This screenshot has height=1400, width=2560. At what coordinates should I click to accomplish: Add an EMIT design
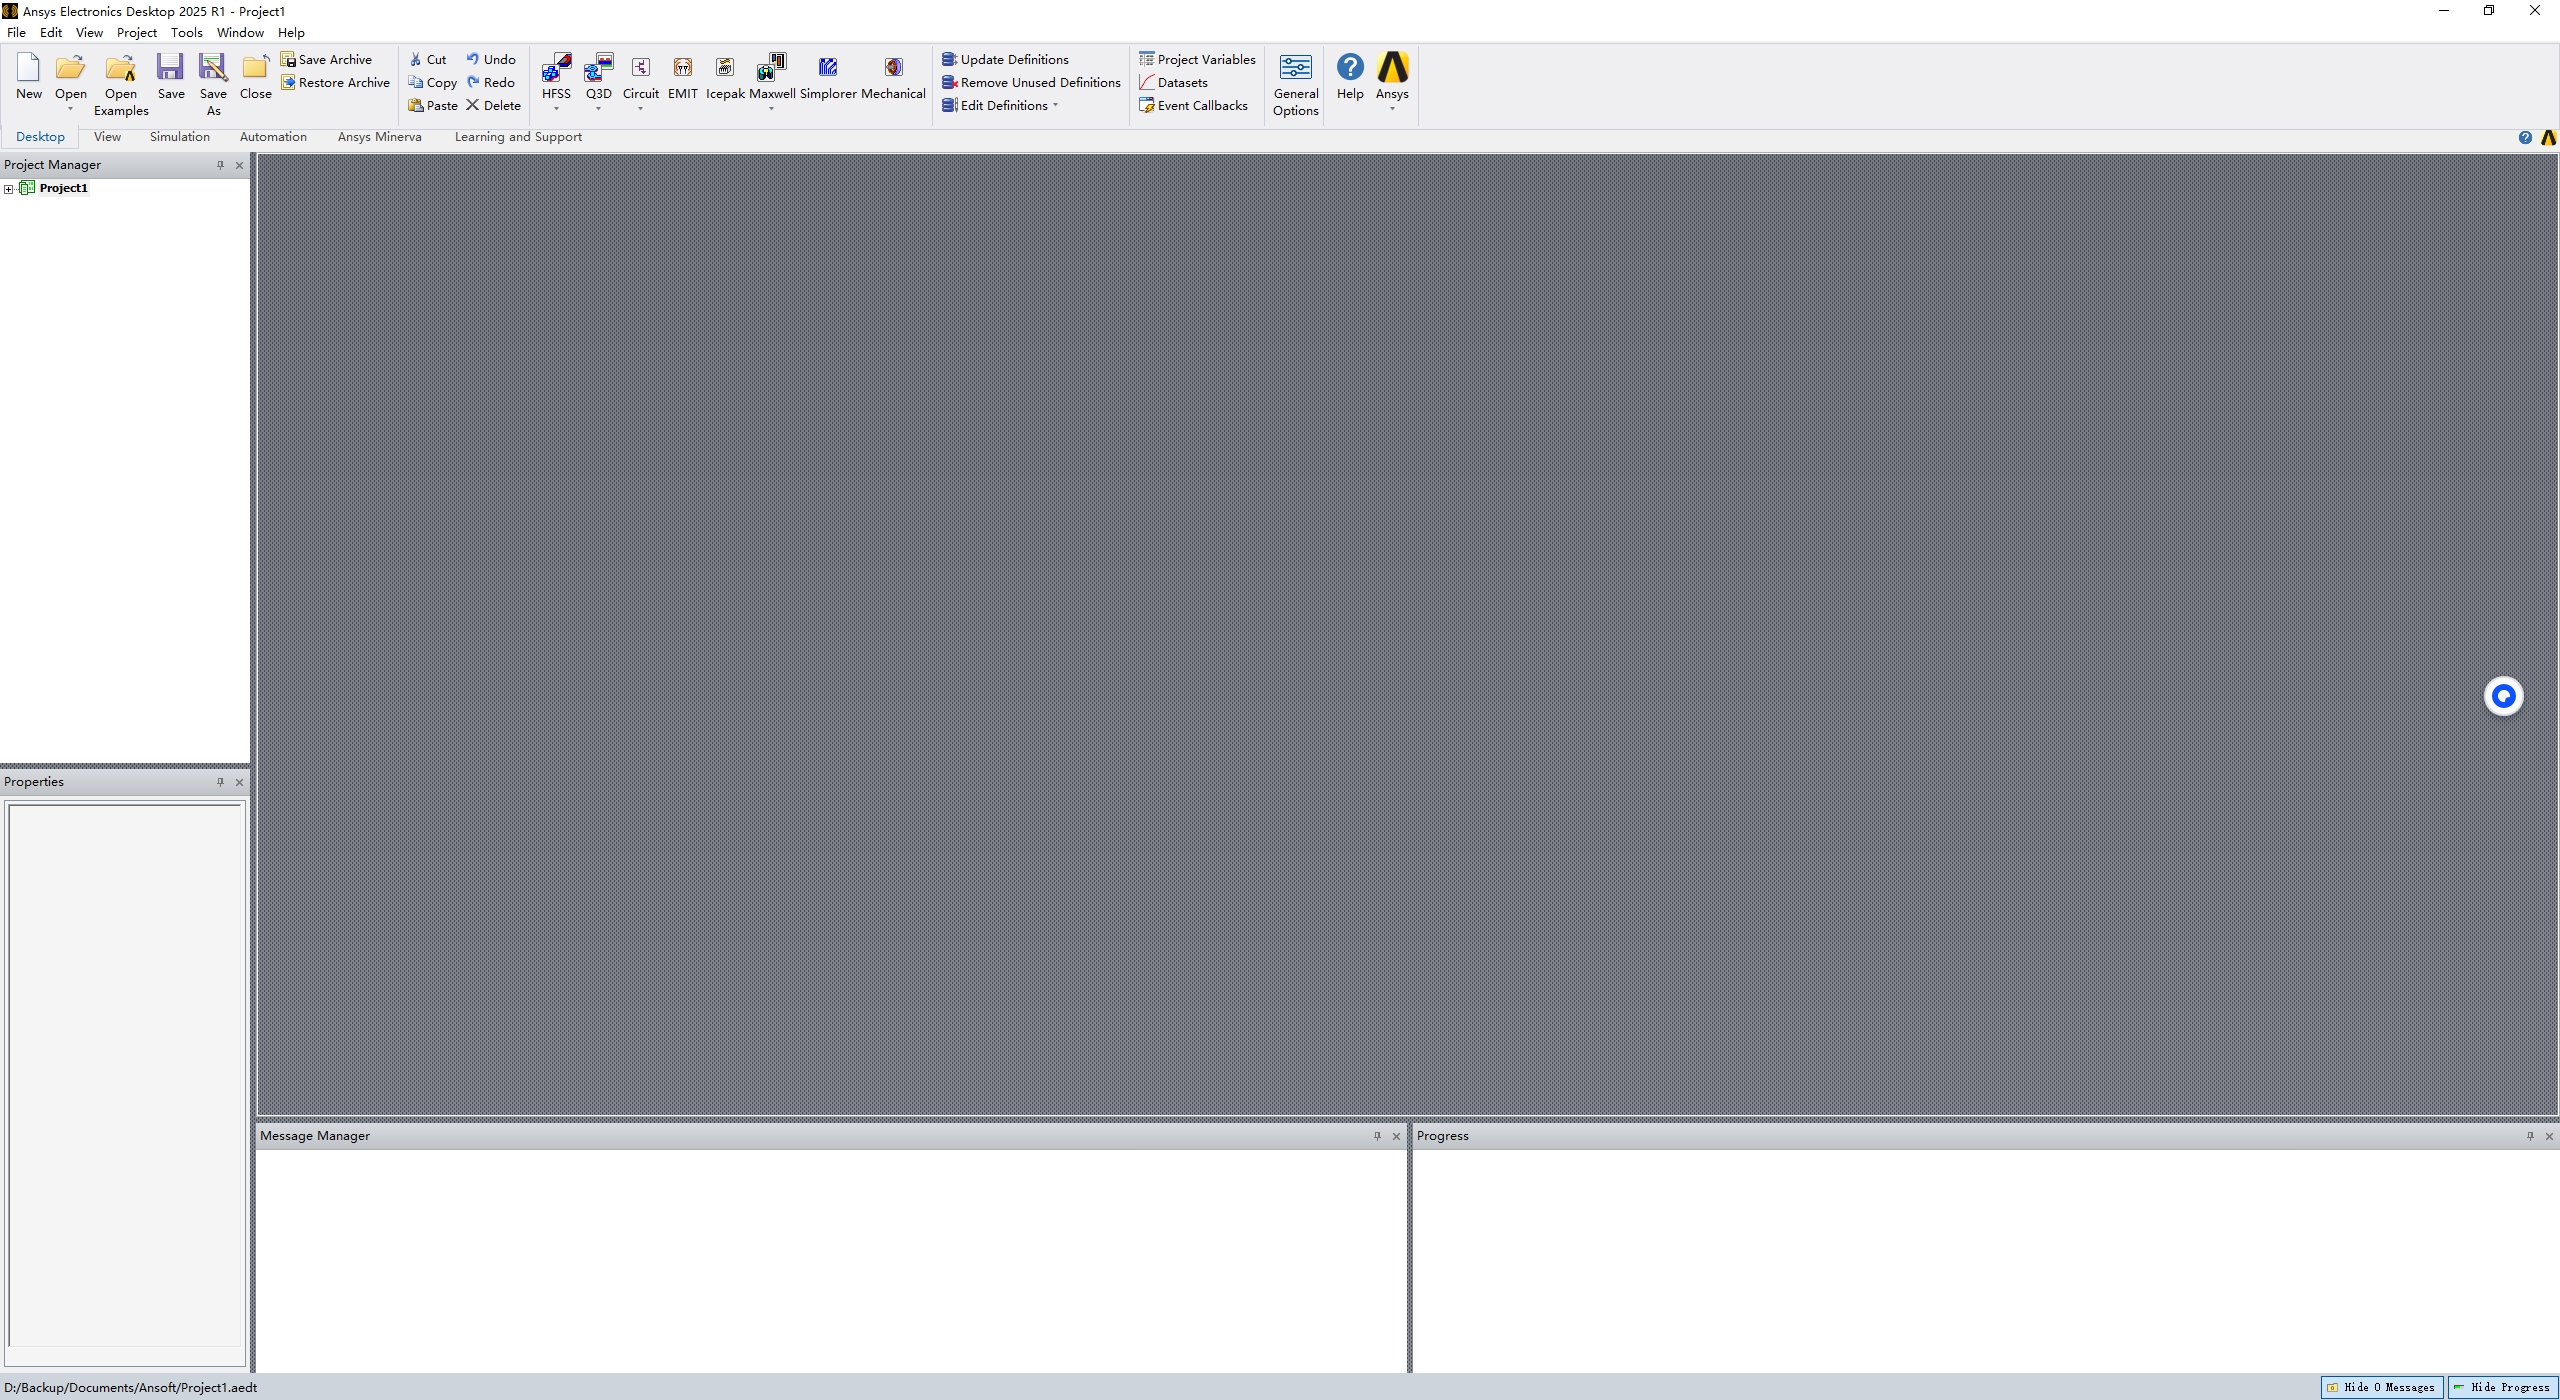click(682, 69)
